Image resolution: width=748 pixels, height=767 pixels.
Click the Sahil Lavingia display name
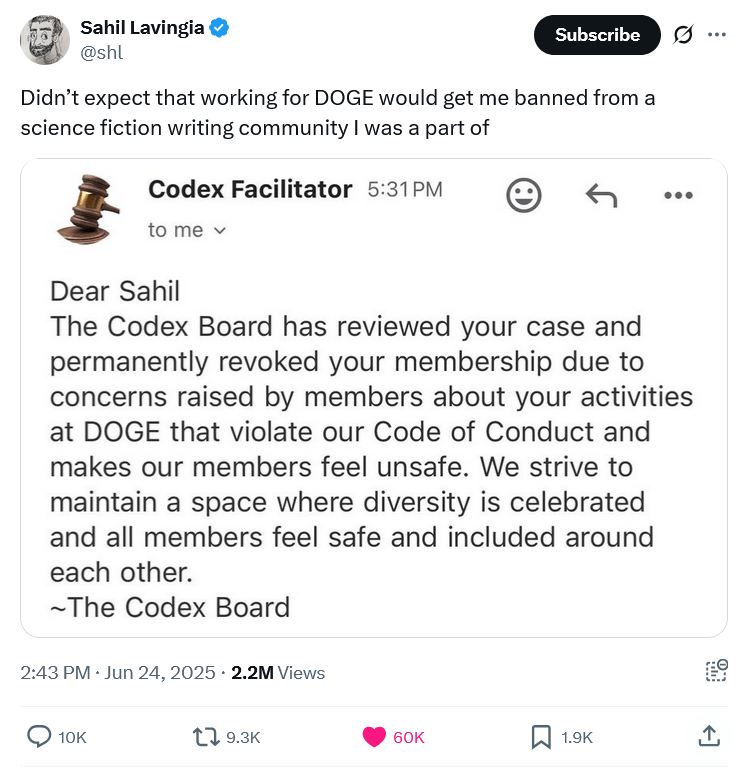click(x=142, y=28)
